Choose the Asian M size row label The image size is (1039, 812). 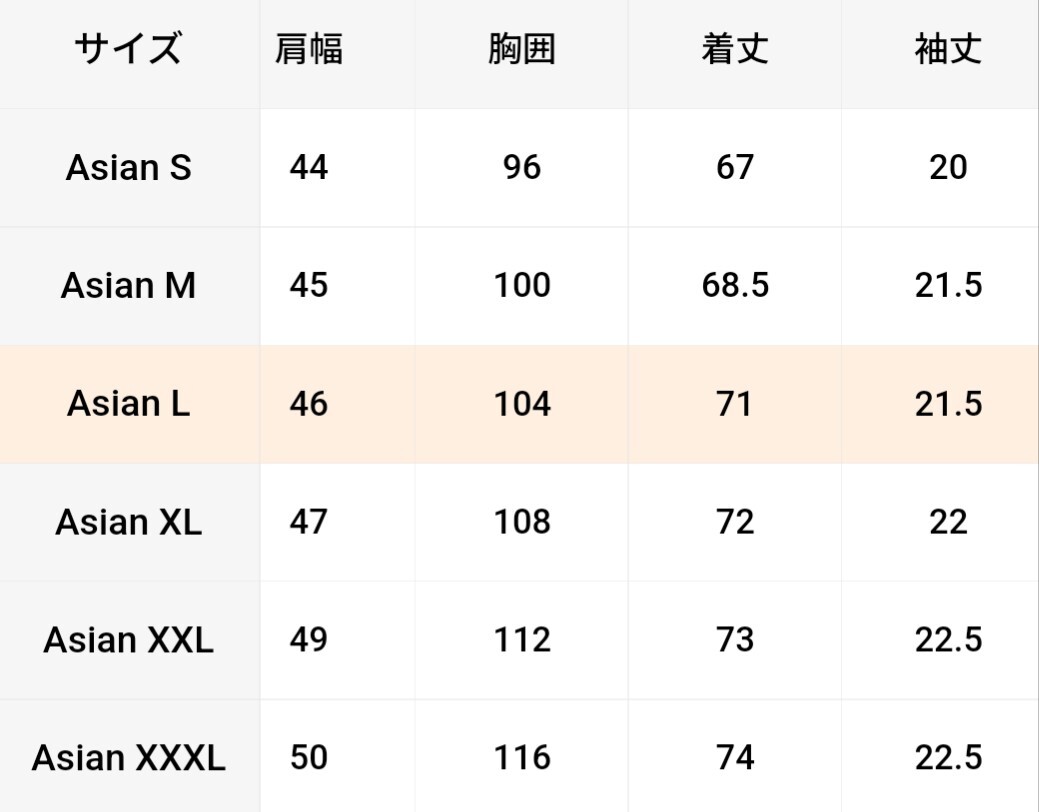point(128,286)
